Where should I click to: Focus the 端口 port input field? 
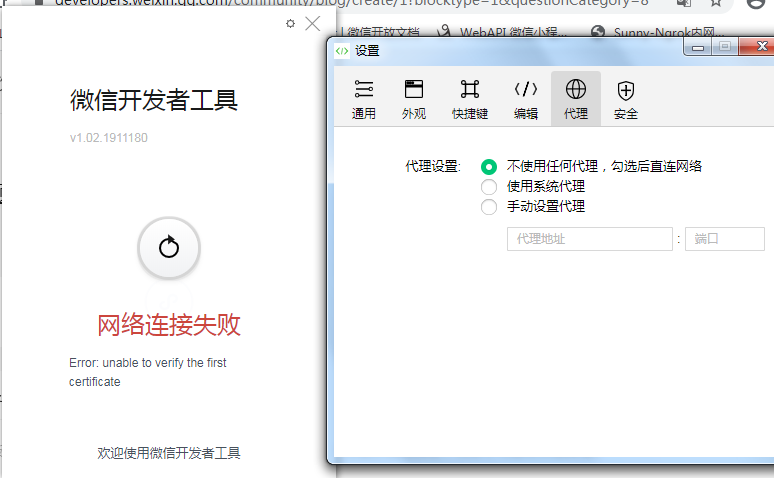[724, 239]
